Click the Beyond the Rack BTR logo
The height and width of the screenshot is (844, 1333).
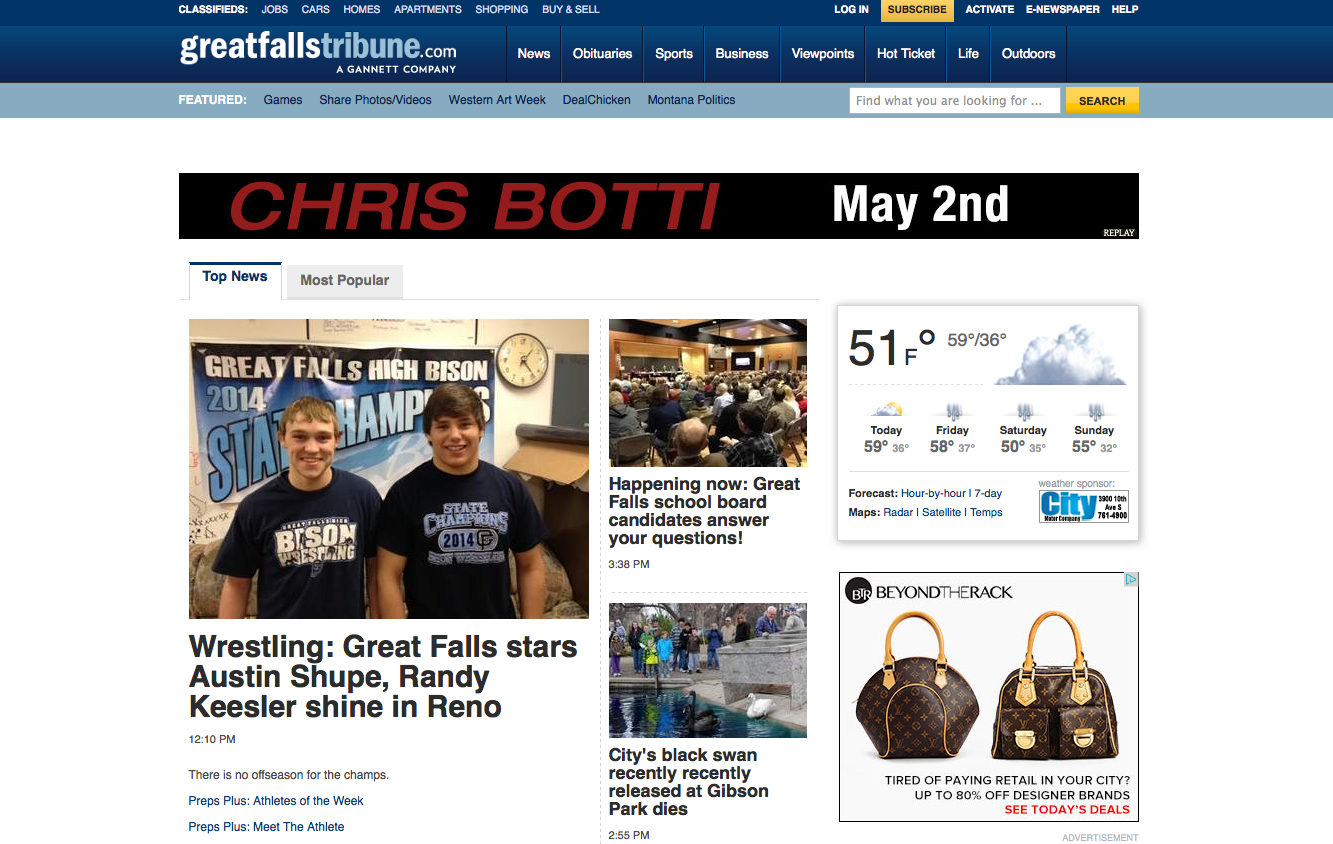click(859, 592)
